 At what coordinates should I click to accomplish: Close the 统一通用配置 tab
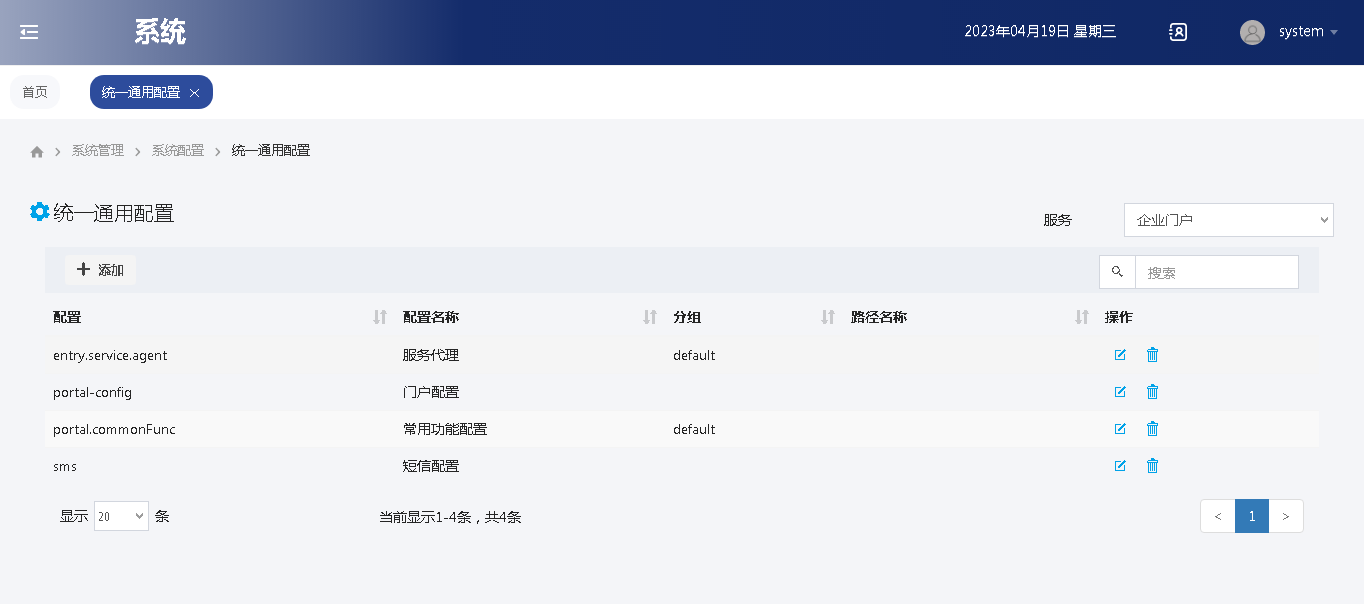(x=195, y=93)
